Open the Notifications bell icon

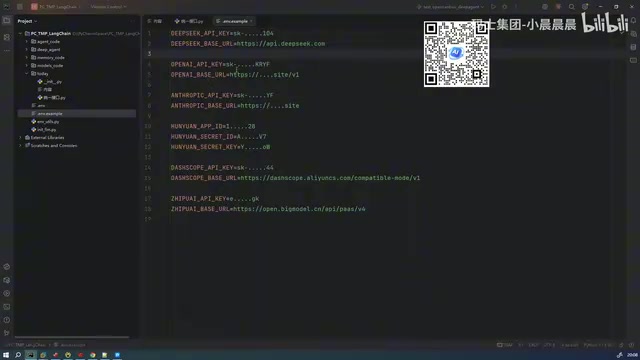coord(633,20)
